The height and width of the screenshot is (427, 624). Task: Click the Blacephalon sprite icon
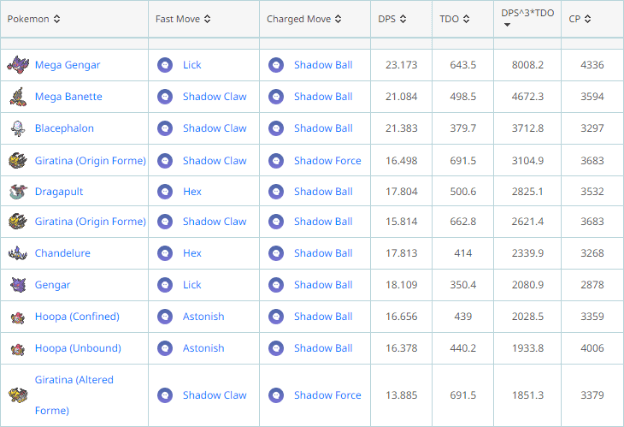coord(18,129)
